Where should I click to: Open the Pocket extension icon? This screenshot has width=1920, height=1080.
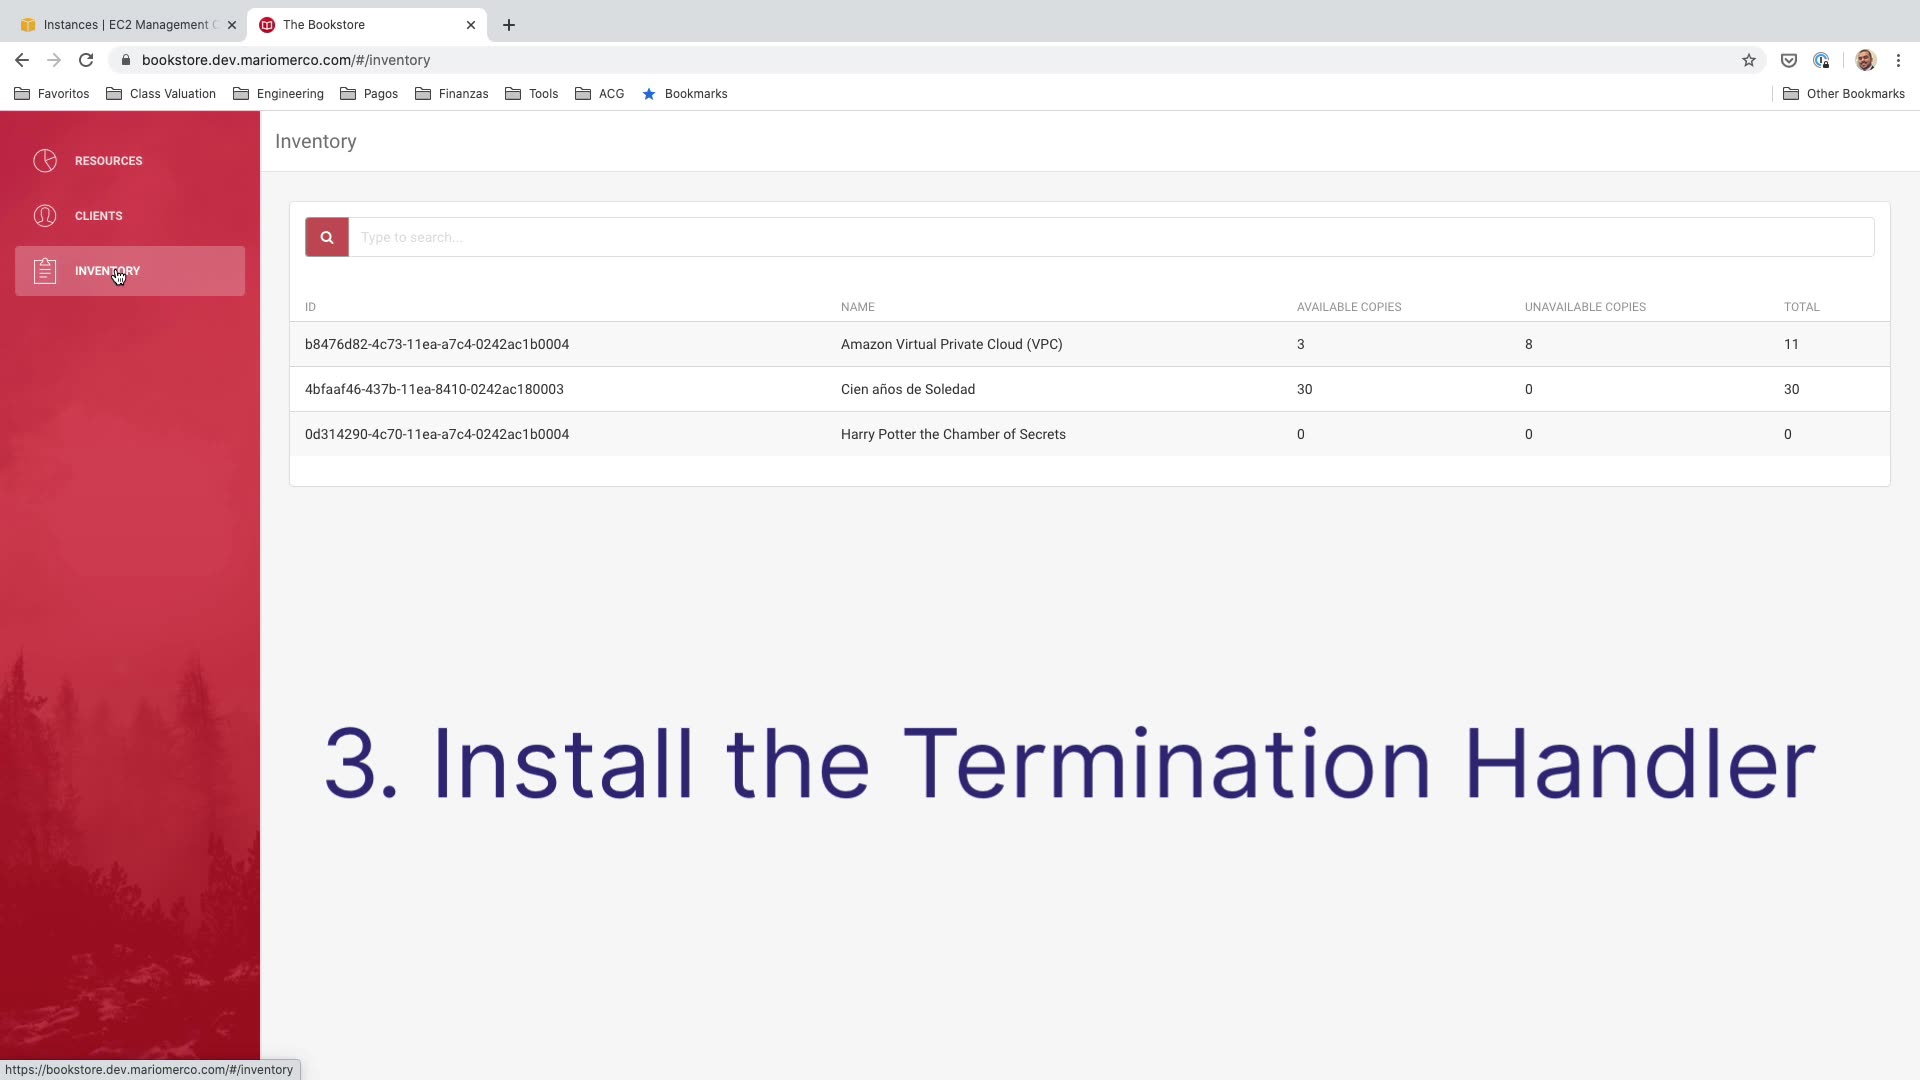click(1789, 60)
